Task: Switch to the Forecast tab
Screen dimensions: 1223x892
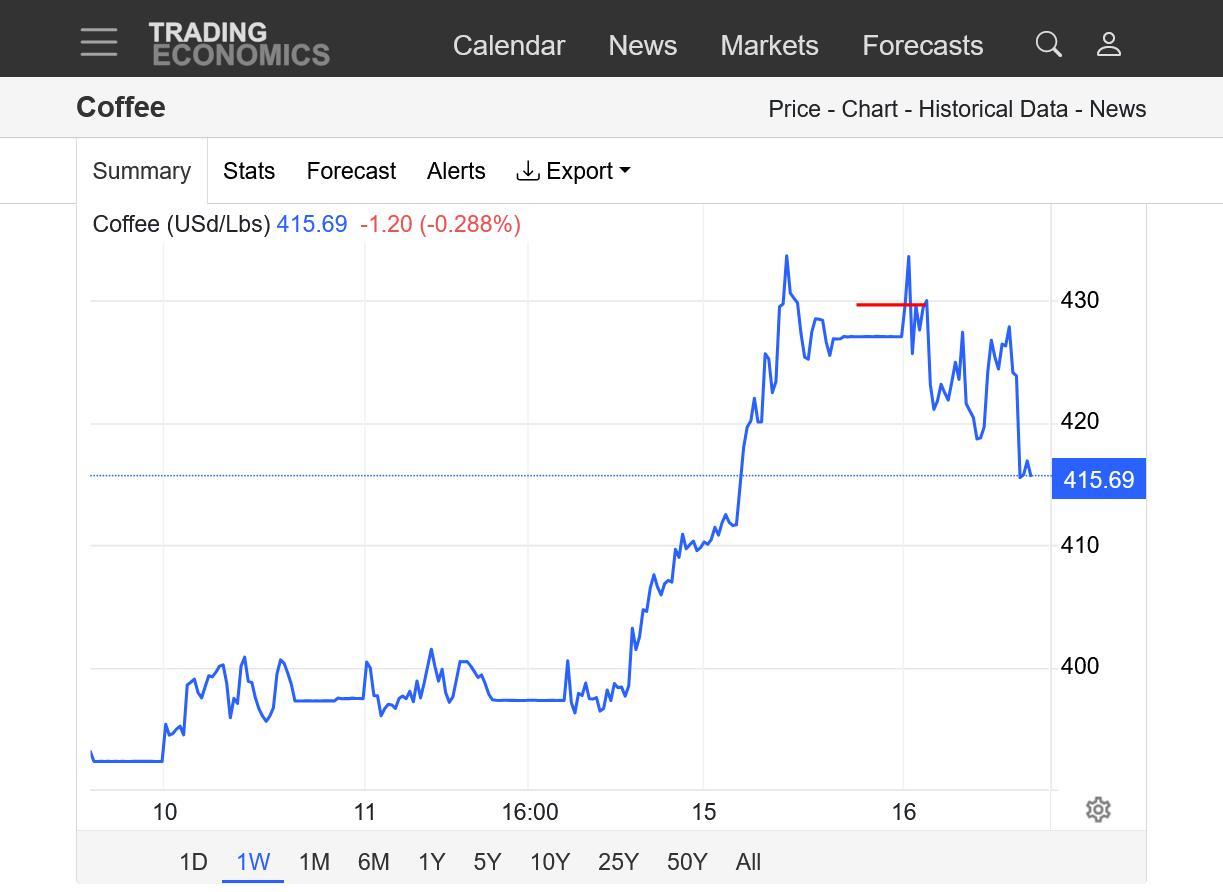Action: [351, 171]
